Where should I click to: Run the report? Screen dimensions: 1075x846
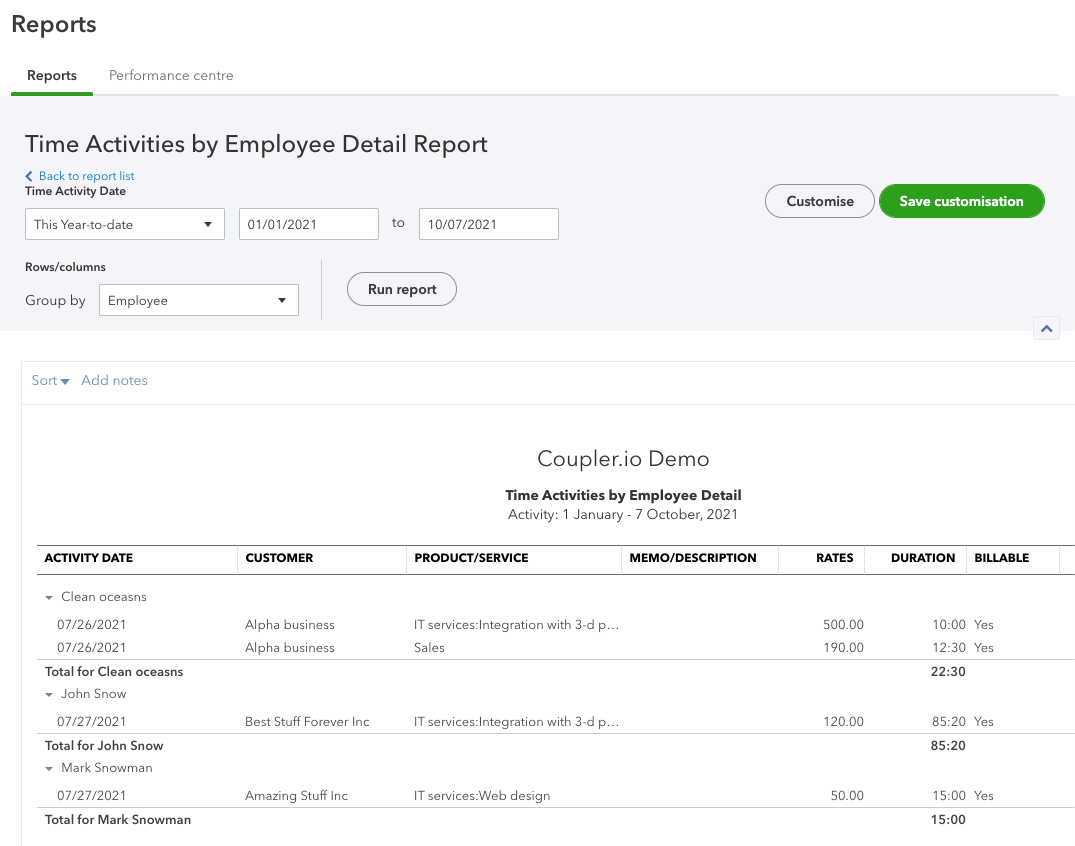point(401,288)
